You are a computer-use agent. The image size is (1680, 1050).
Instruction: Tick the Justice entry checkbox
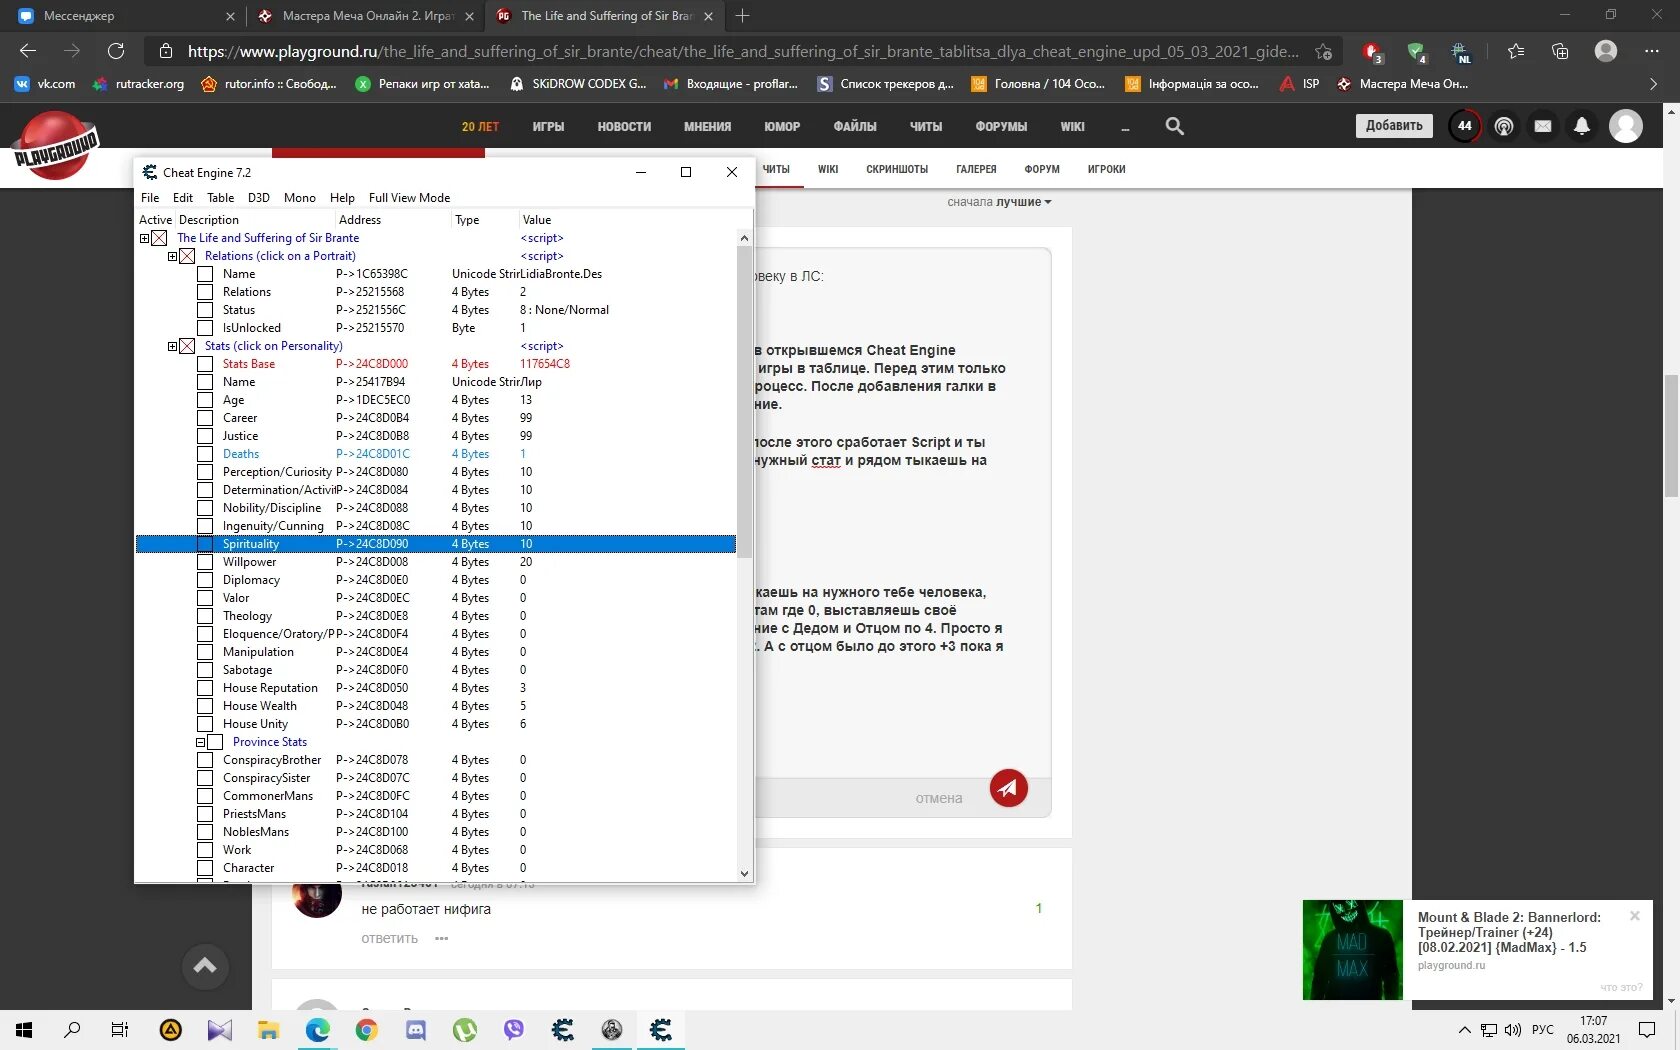(x=205, y=436)
